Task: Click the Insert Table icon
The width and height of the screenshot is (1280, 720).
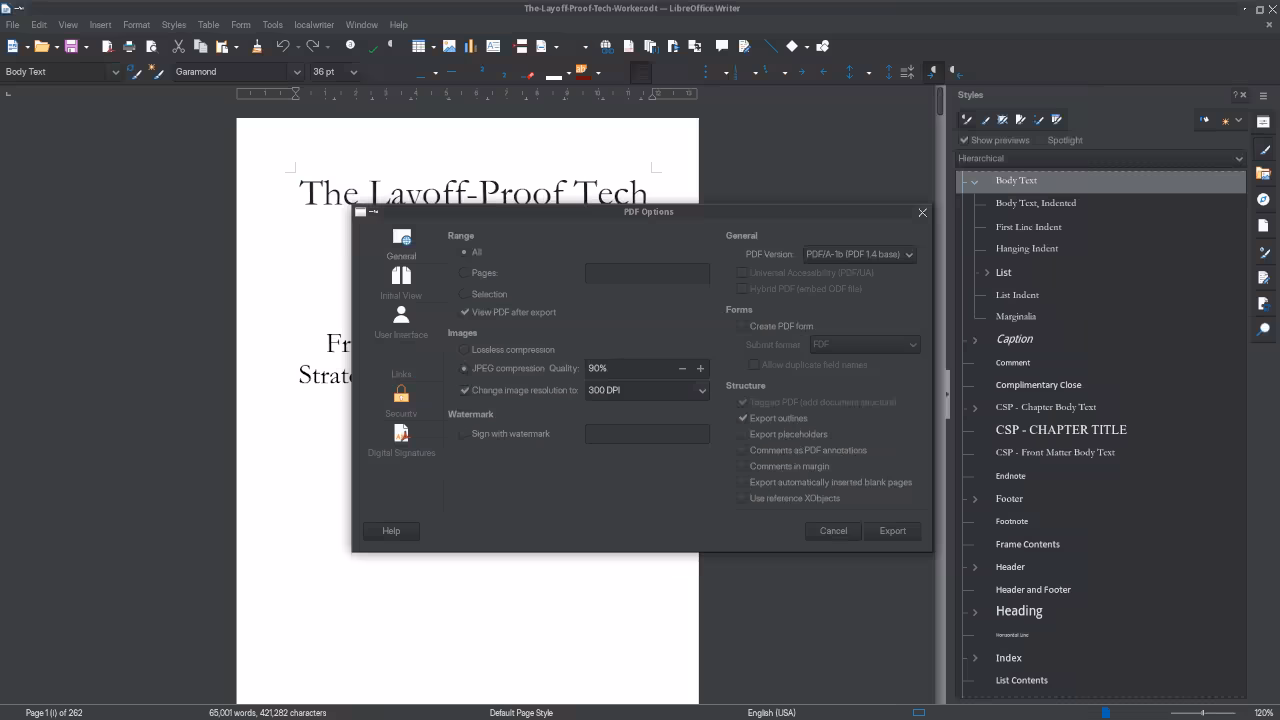Action: (x=419, y=46)
